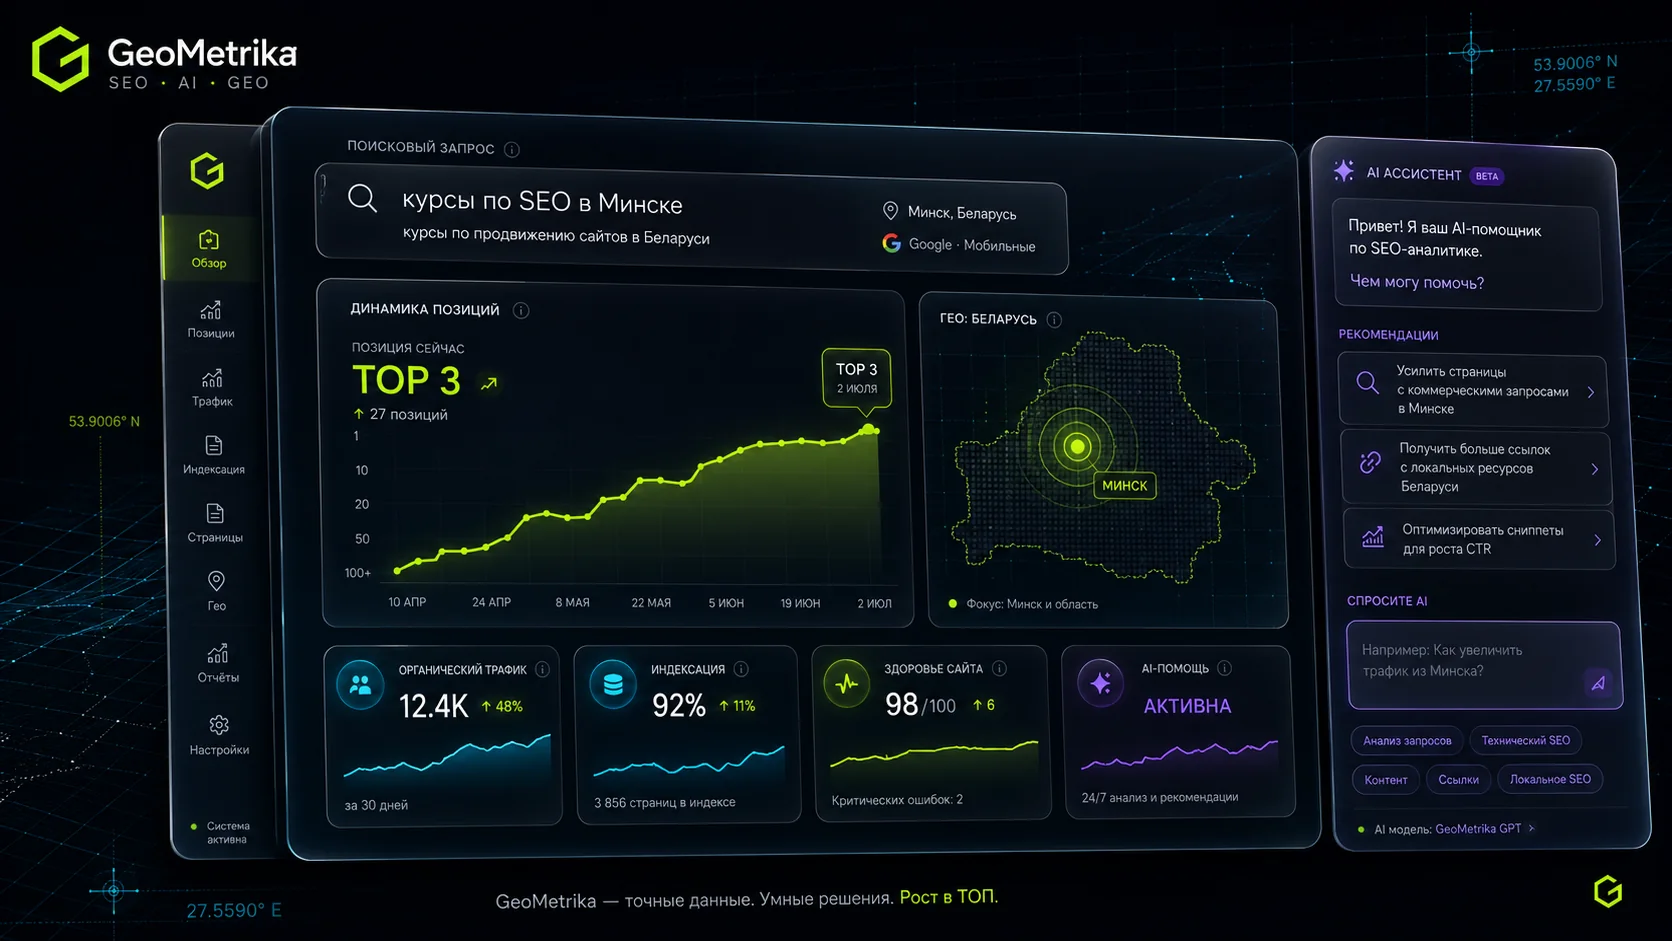Click info icon next to Динамика позиций

tap(521, 310)
